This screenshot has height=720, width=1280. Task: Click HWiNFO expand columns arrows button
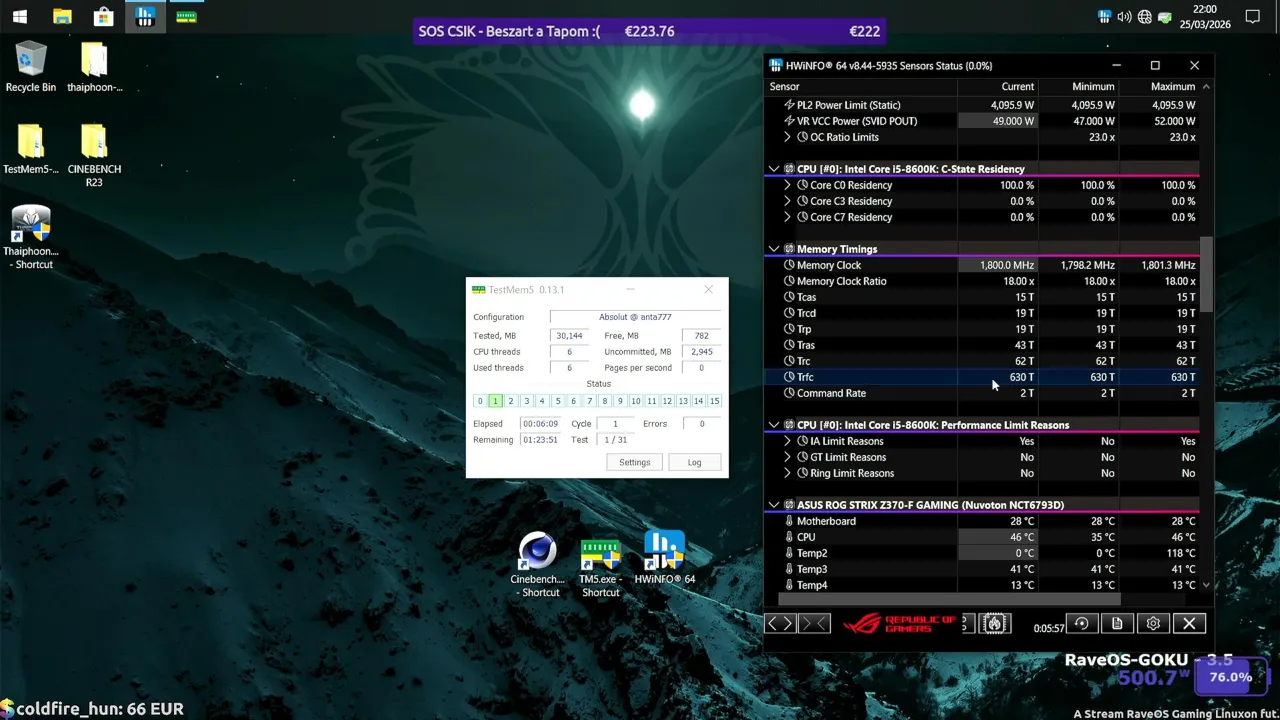point(779,623)
